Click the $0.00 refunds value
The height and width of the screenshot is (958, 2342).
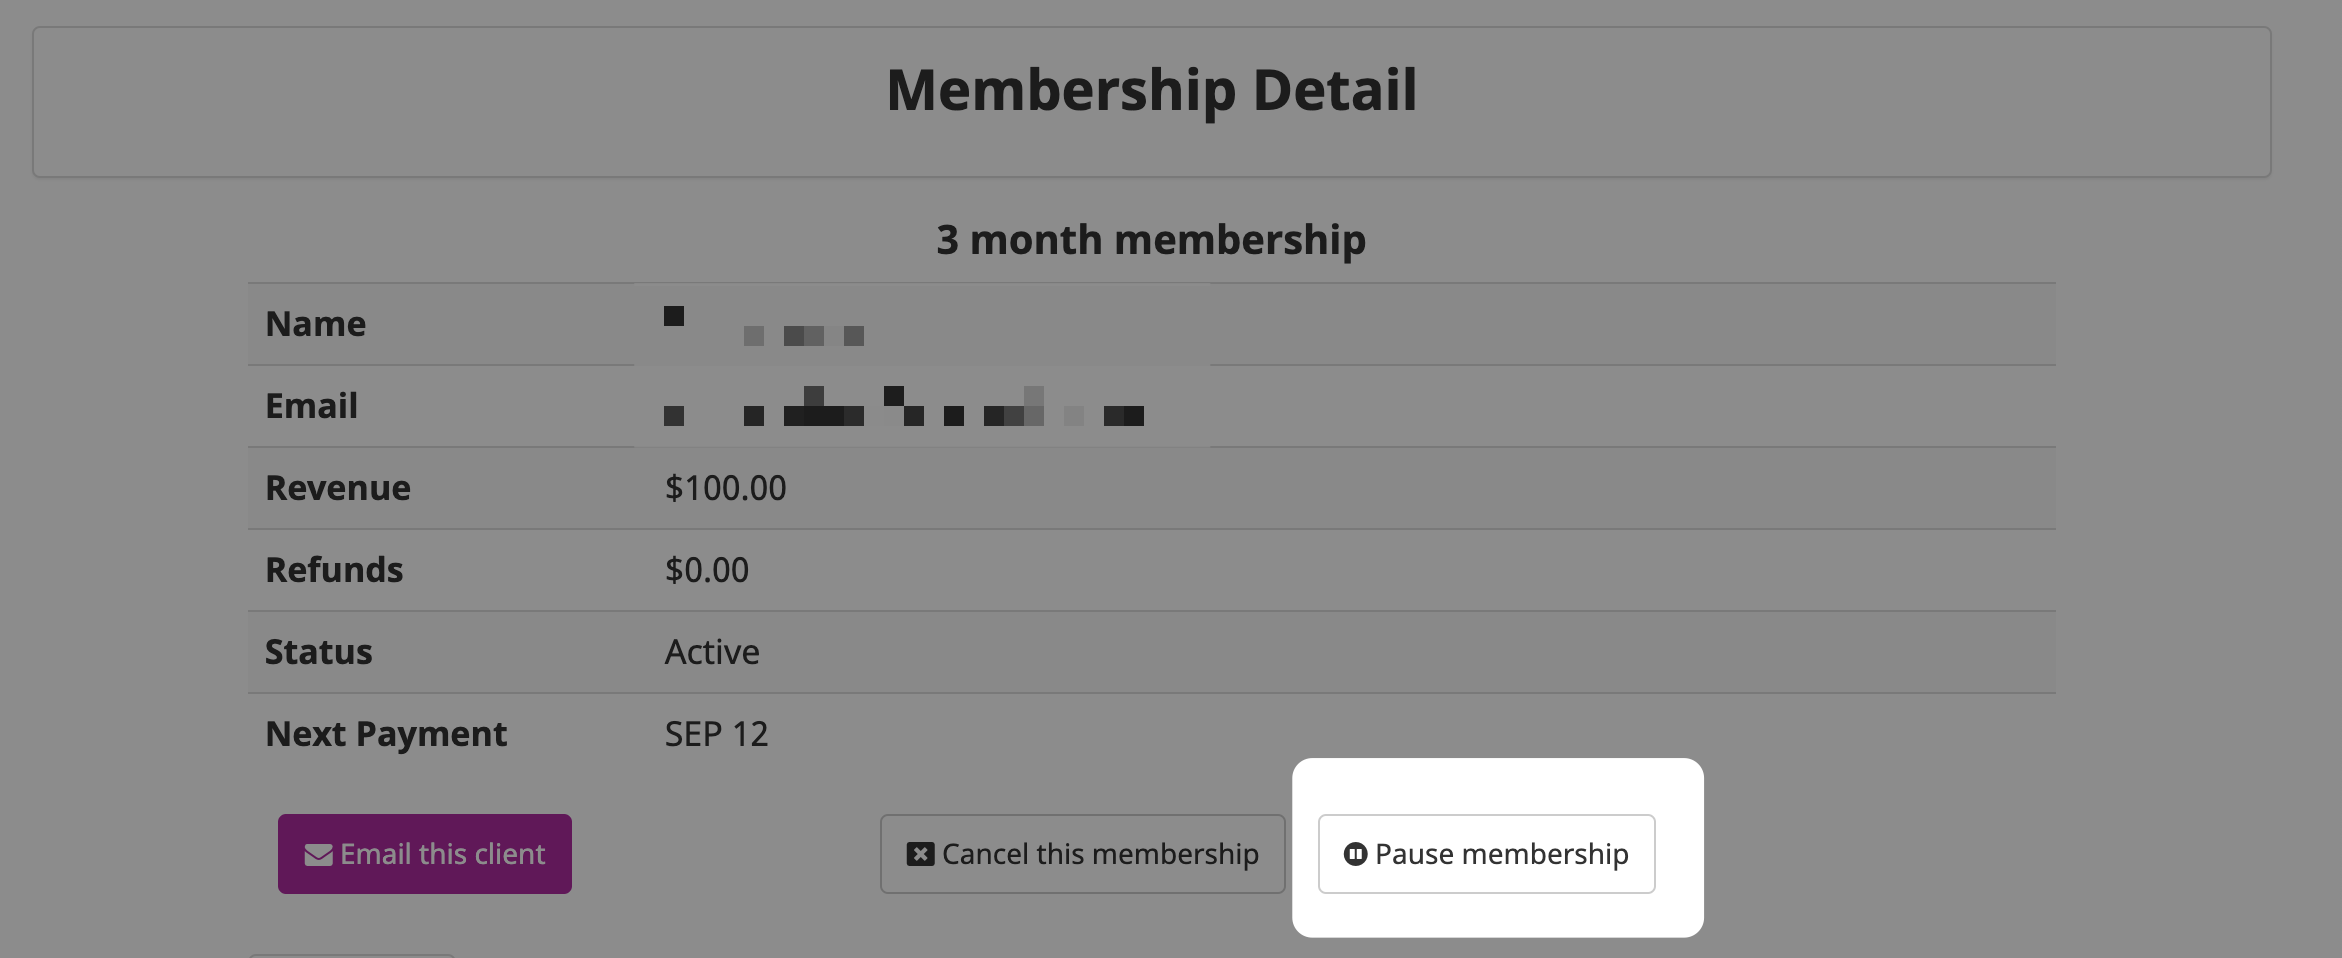coord(707,570)
